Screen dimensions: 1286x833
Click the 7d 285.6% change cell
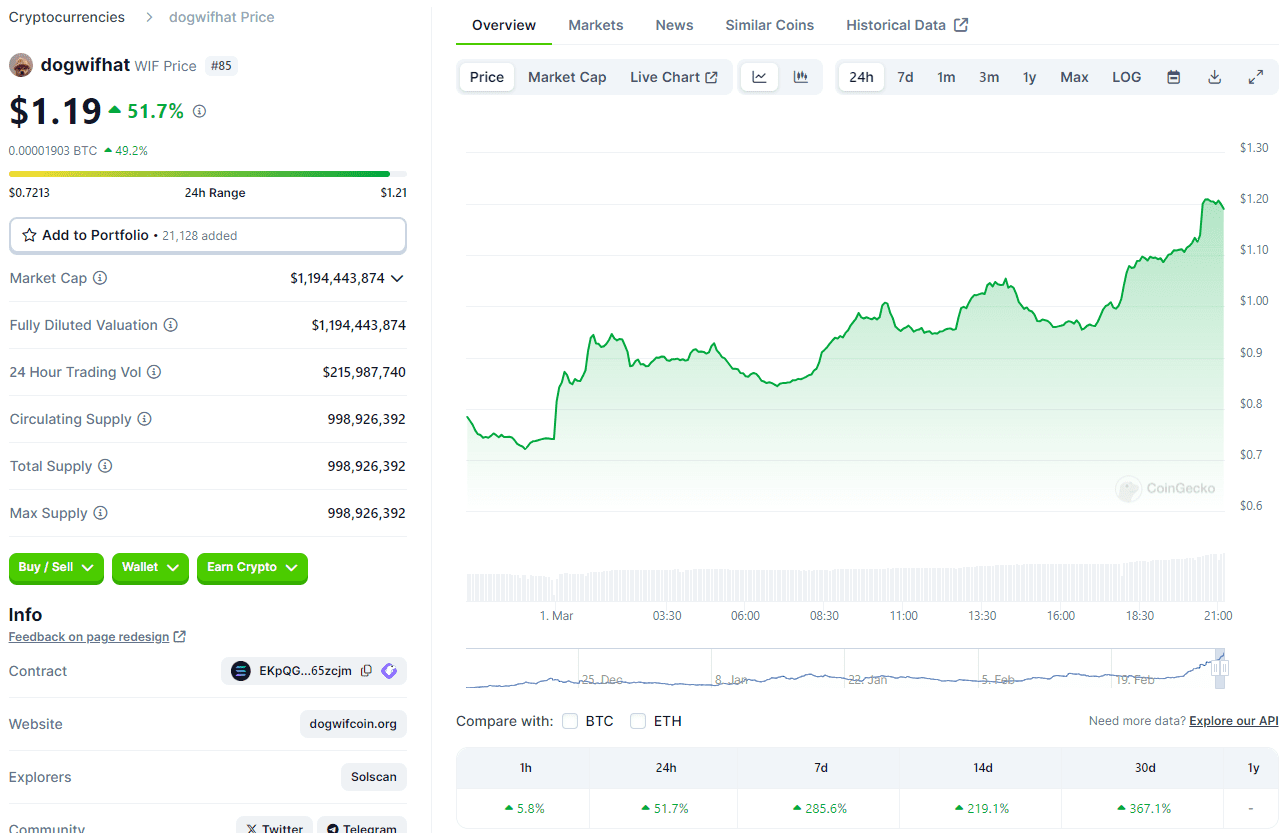(x=819, y=808)
